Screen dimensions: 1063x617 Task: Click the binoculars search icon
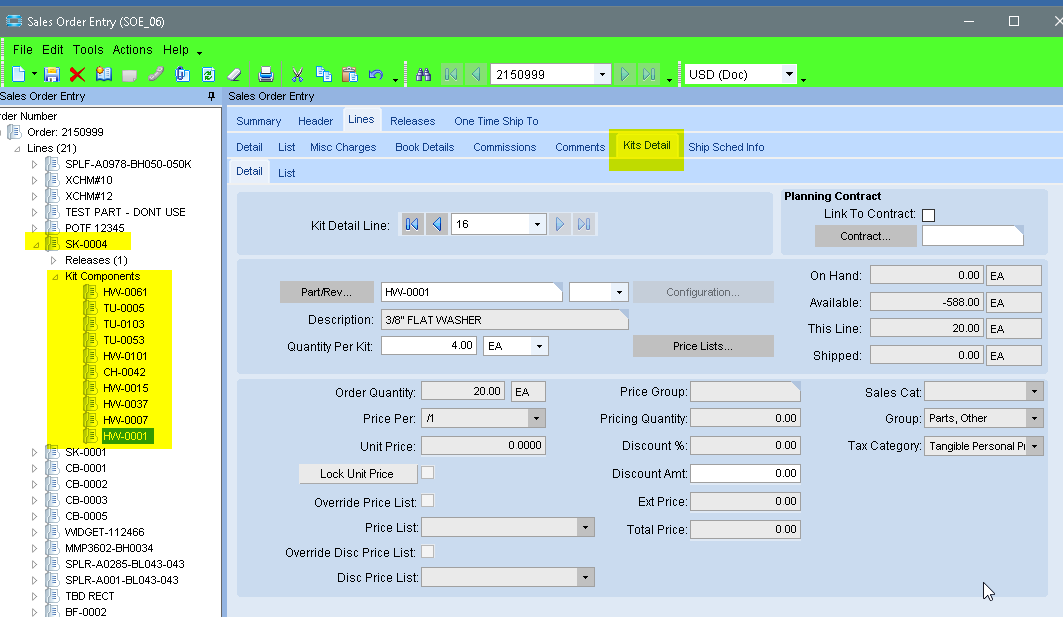pos(423,74)
